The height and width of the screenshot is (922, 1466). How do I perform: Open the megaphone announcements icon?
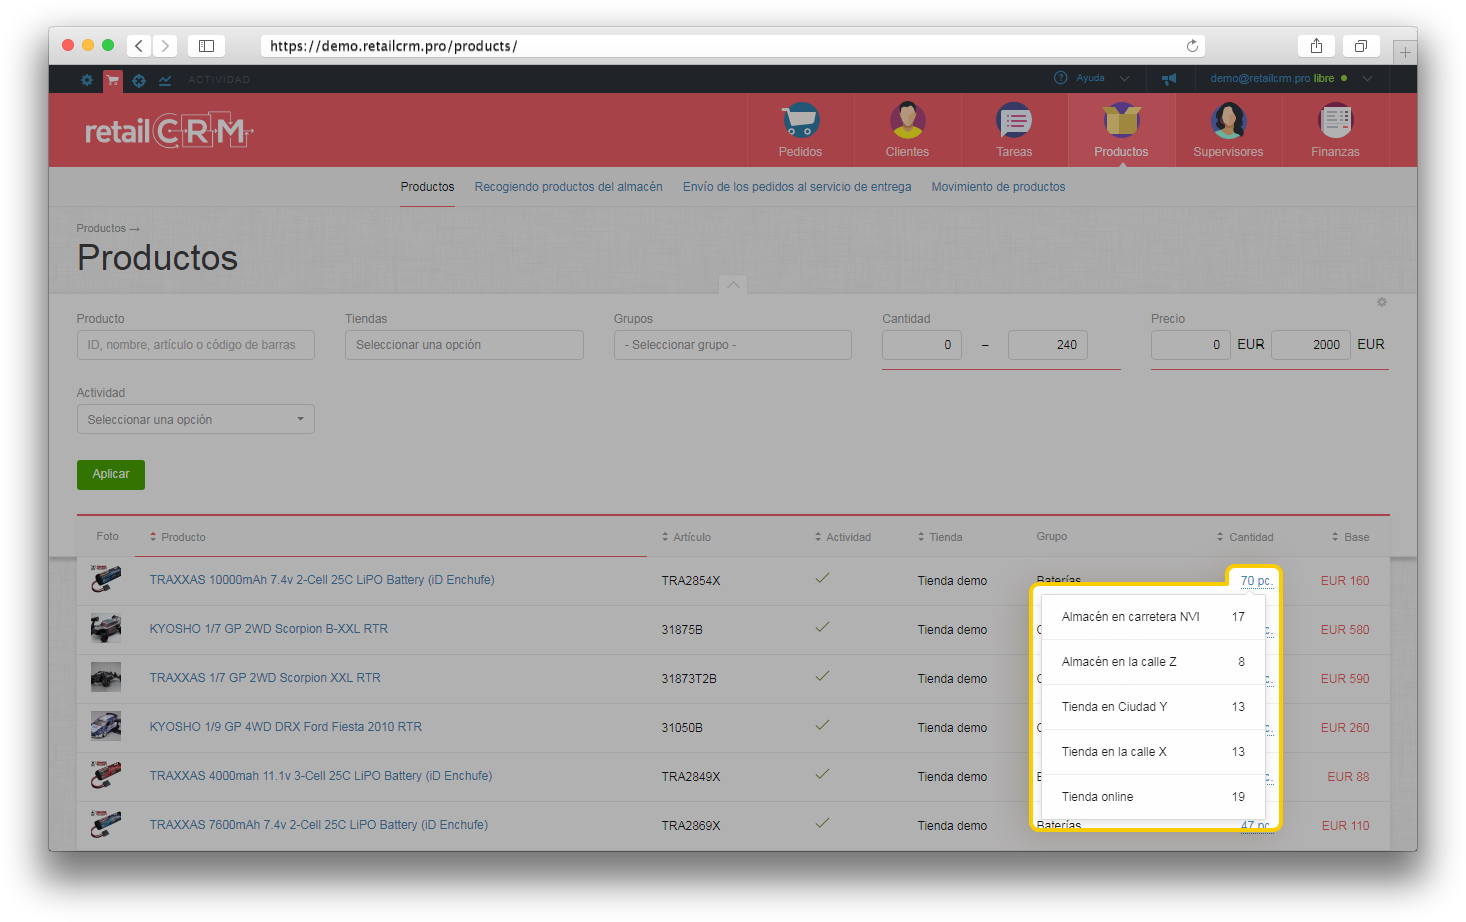(x=1168, y=78)
